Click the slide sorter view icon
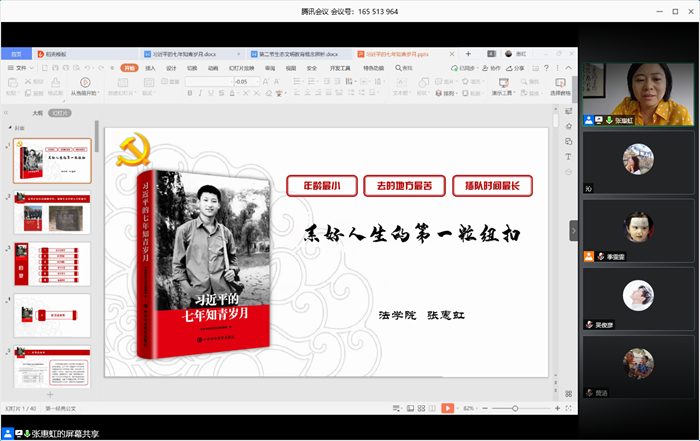 pos(421,408)
